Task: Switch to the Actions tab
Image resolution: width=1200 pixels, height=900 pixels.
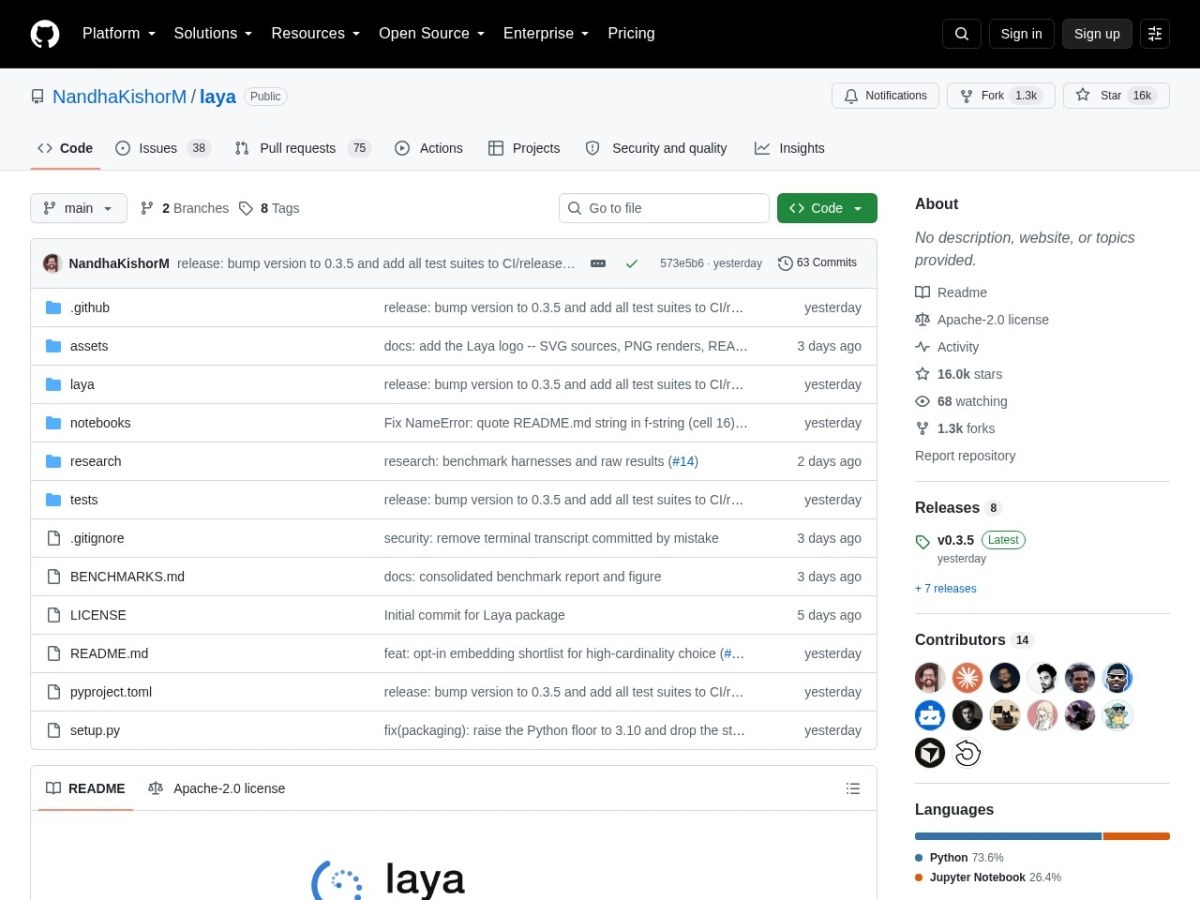Action: [x=429, y=148]
